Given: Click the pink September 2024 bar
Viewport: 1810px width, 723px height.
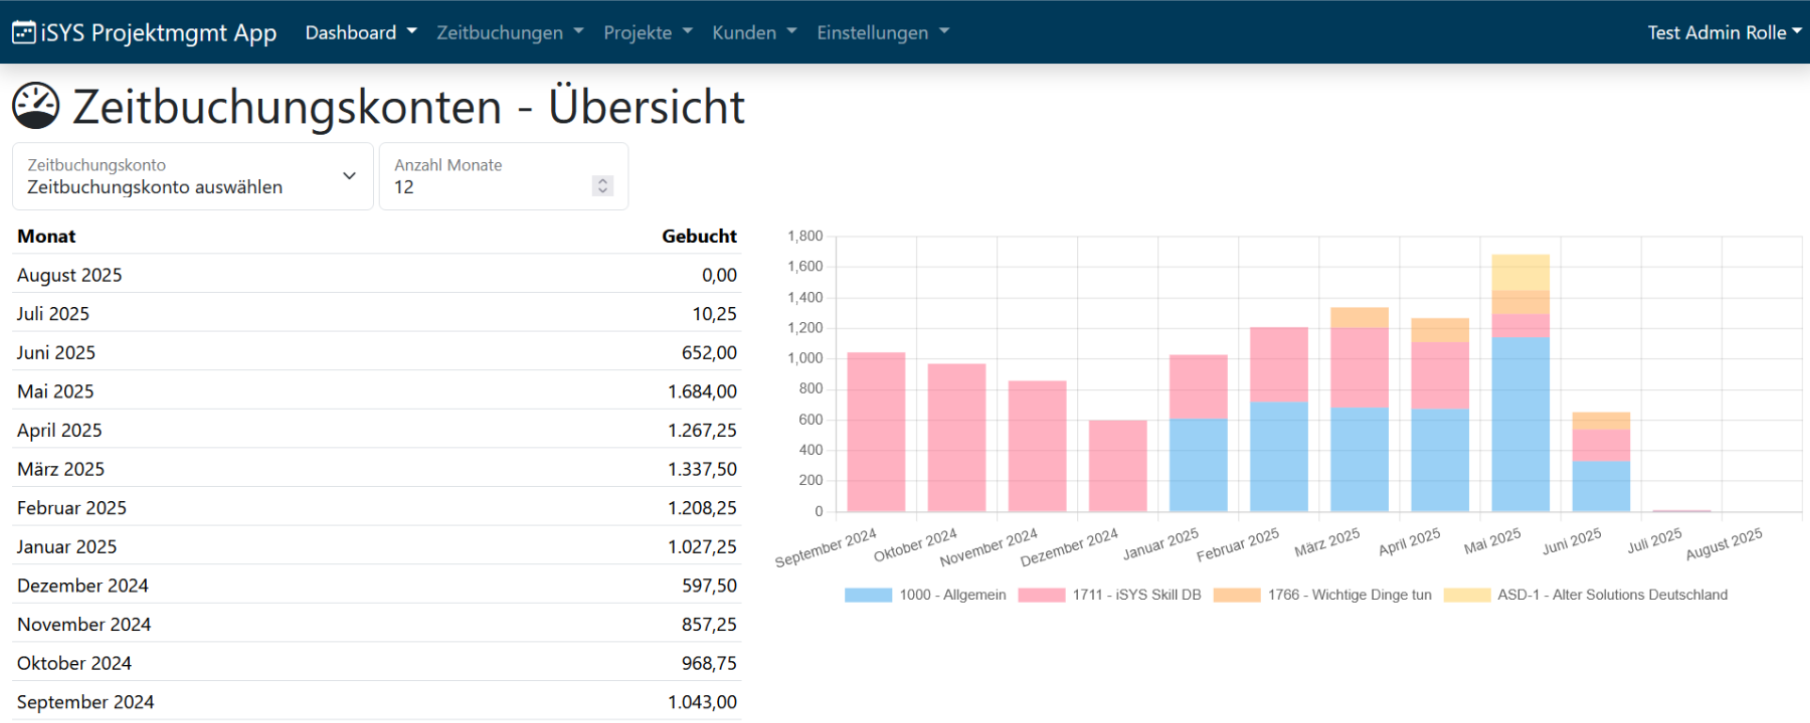Looking at the screenshot, I should click(876, 432).
